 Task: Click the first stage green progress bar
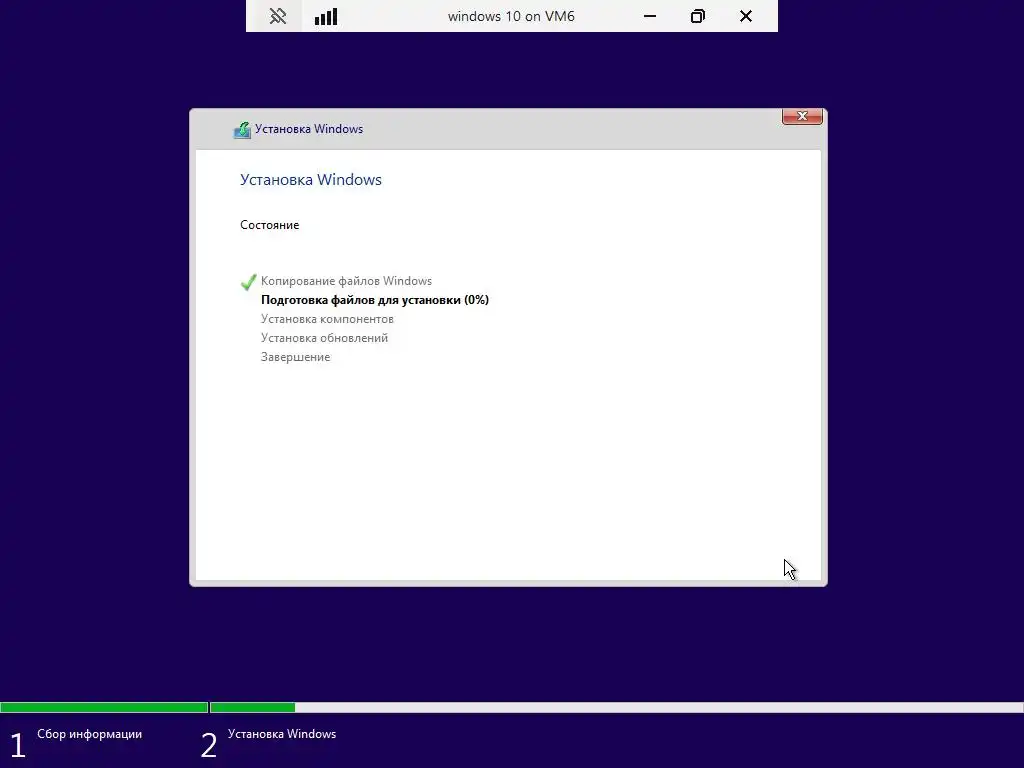point(104,707)
